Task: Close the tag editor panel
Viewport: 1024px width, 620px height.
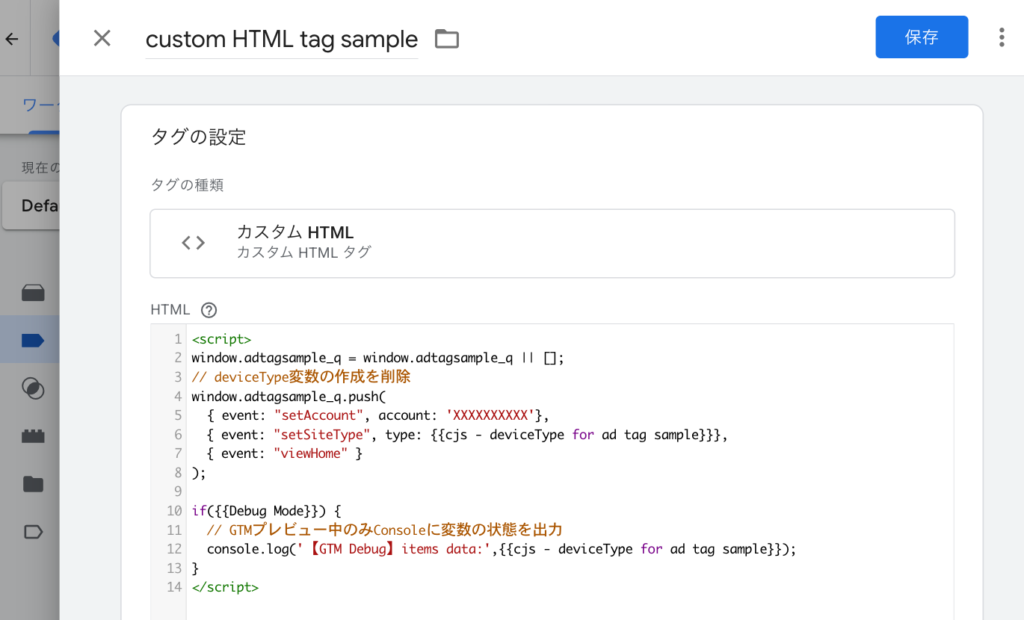Action: pos(102,38)
